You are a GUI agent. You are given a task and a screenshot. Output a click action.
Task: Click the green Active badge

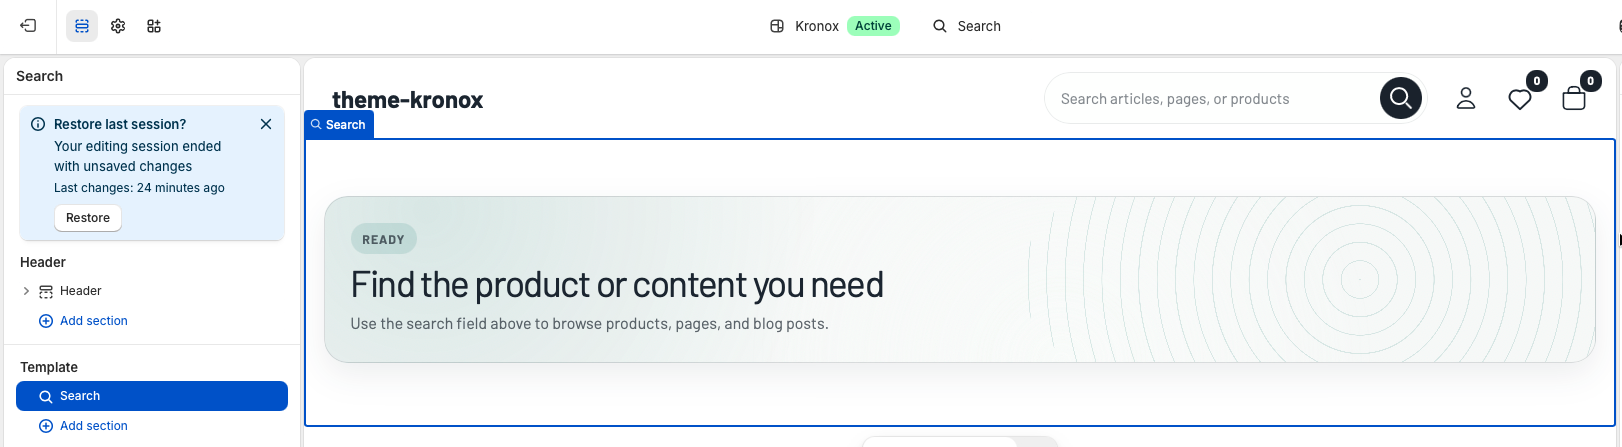[873, 26]
